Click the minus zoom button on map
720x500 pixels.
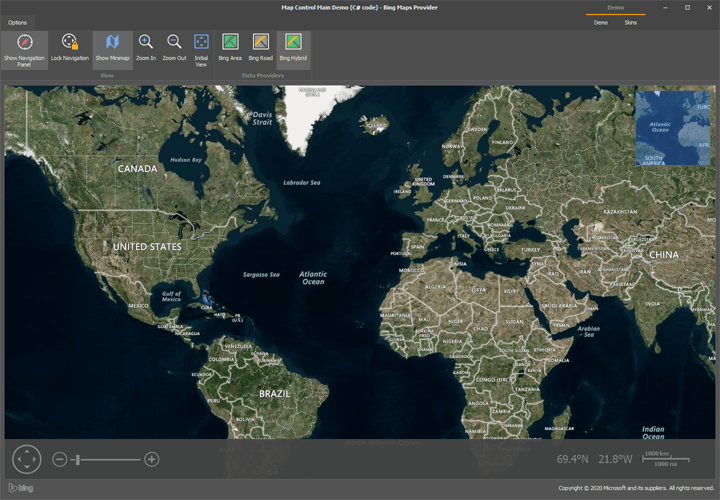(60, 459)
